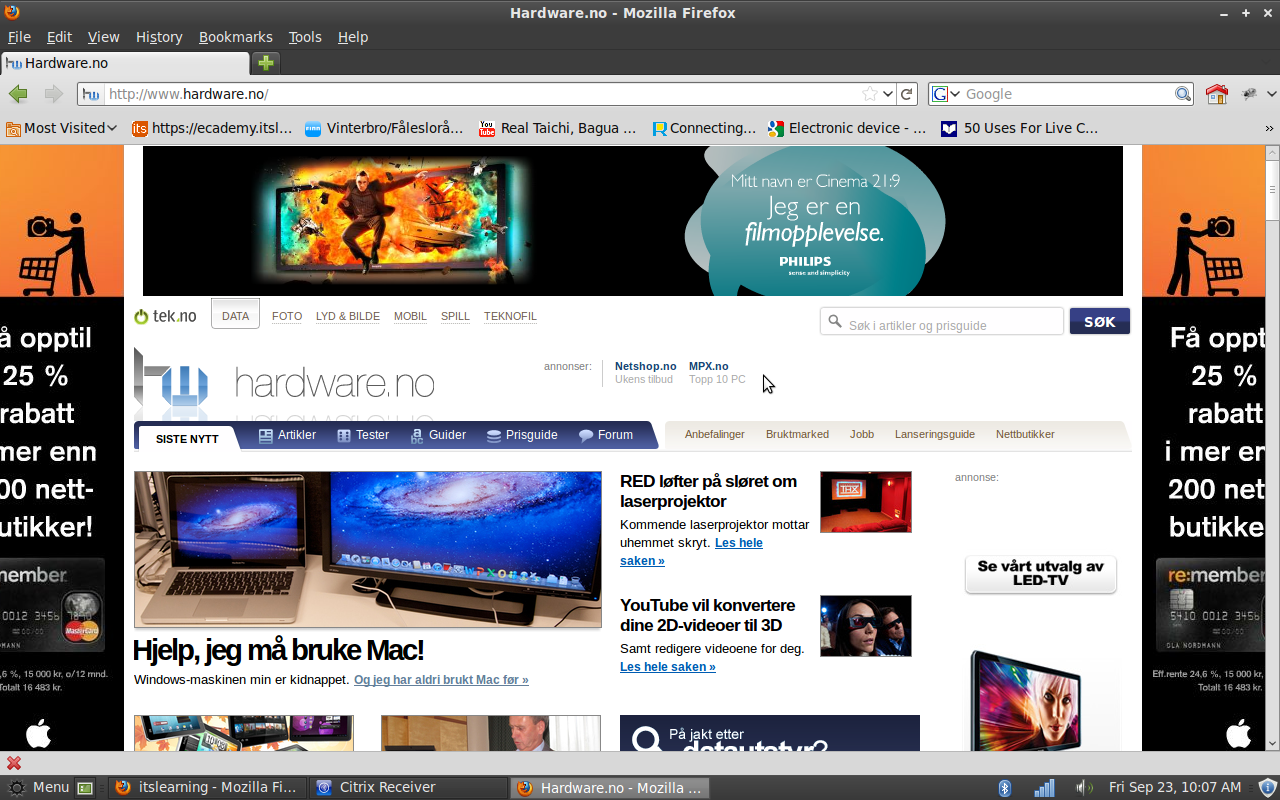
Task: Open the Tools menu
Action: point(305,37)
